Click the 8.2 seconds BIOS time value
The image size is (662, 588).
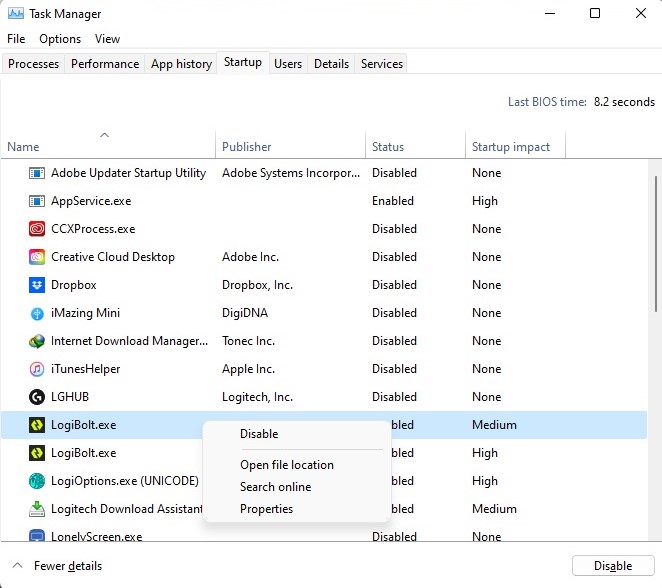click(x=624, y=102)
